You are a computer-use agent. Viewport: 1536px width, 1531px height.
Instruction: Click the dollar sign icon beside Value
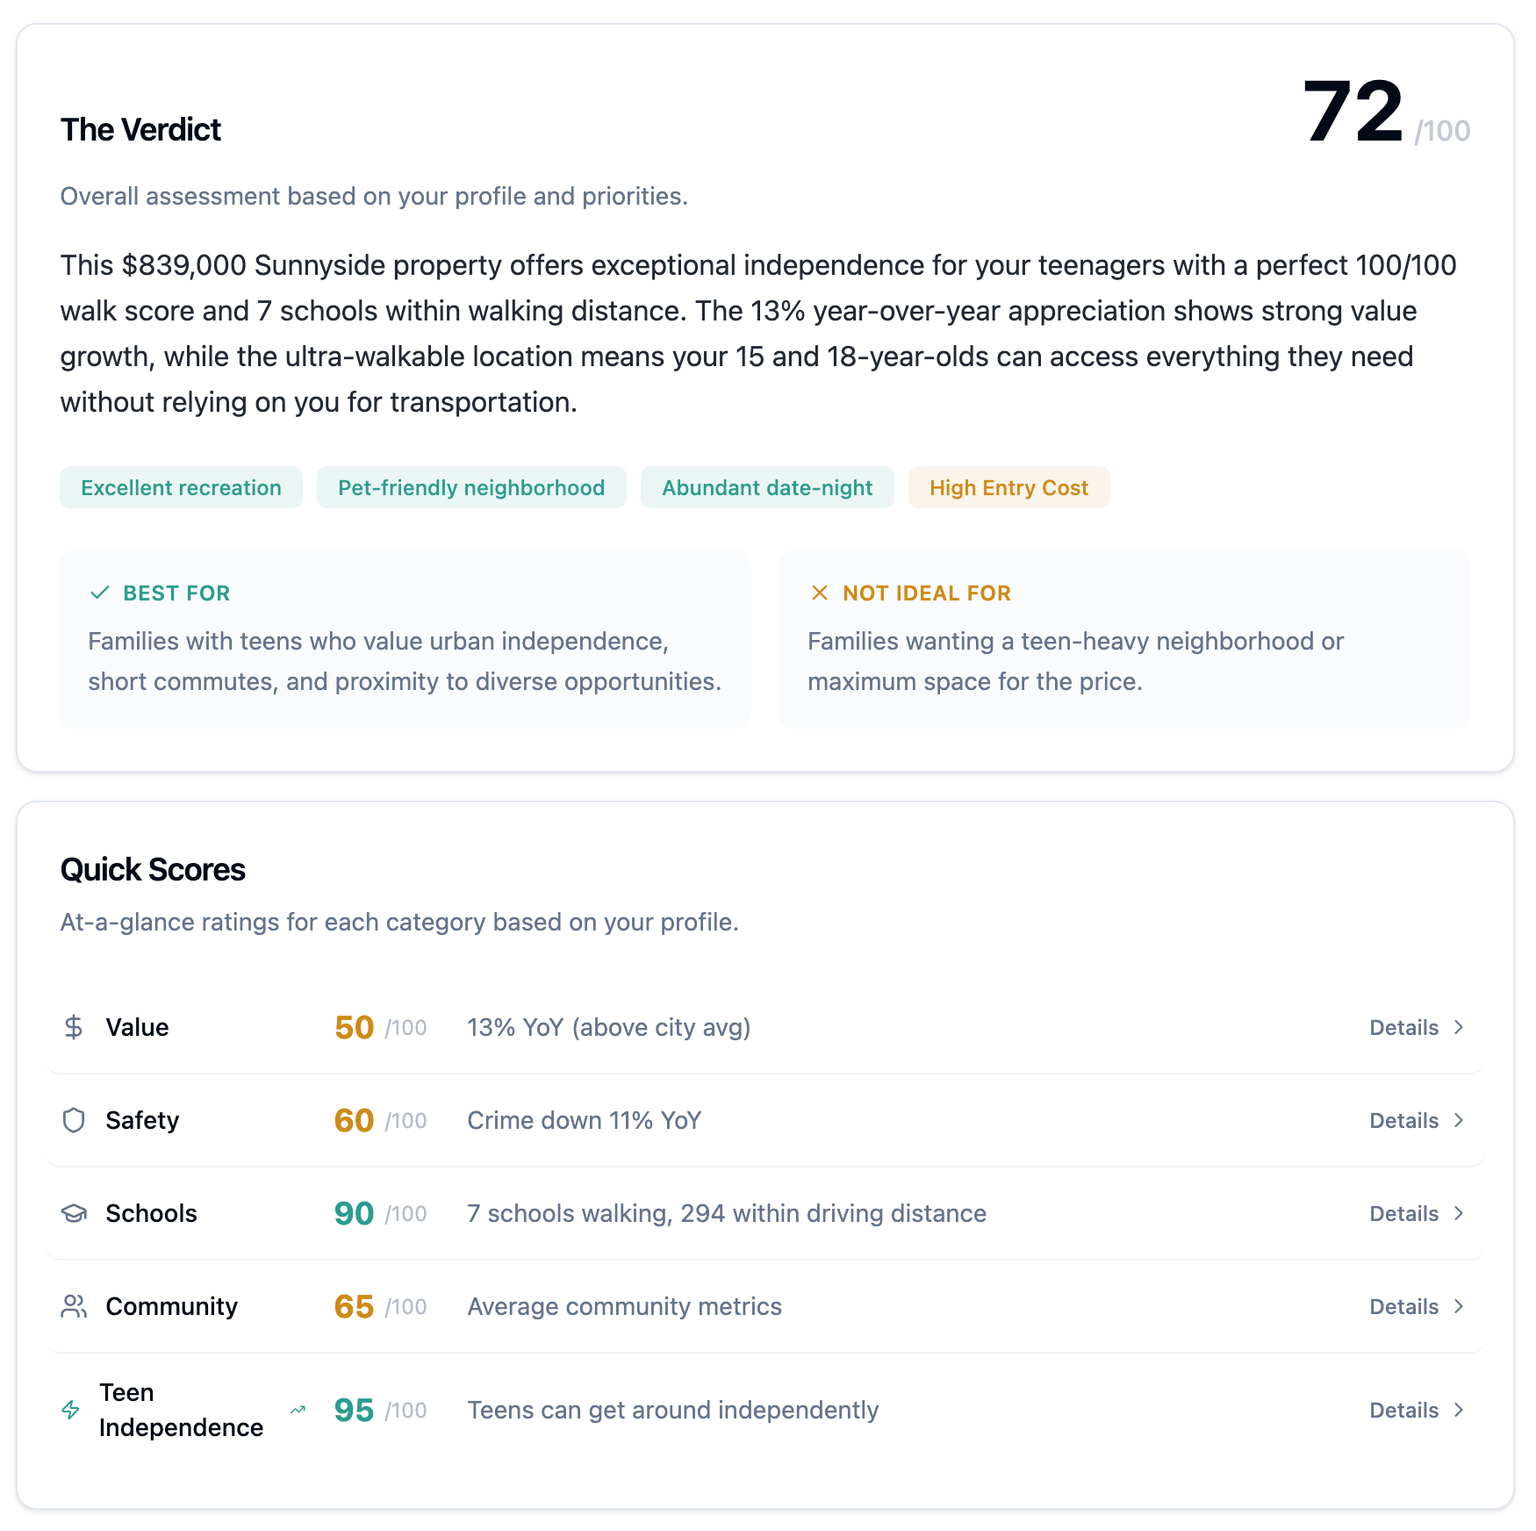[x=74, y=1026]
